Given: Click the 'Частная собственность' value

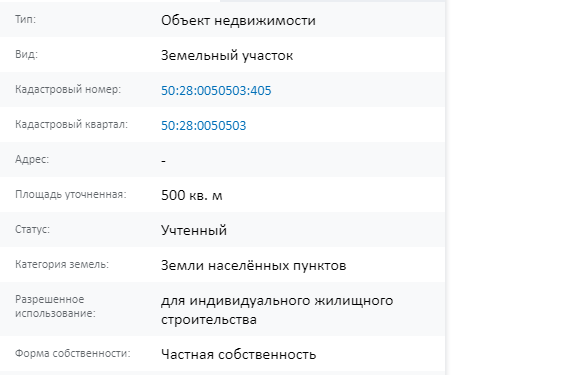Looking at the screenshot, I should [239, 354].
